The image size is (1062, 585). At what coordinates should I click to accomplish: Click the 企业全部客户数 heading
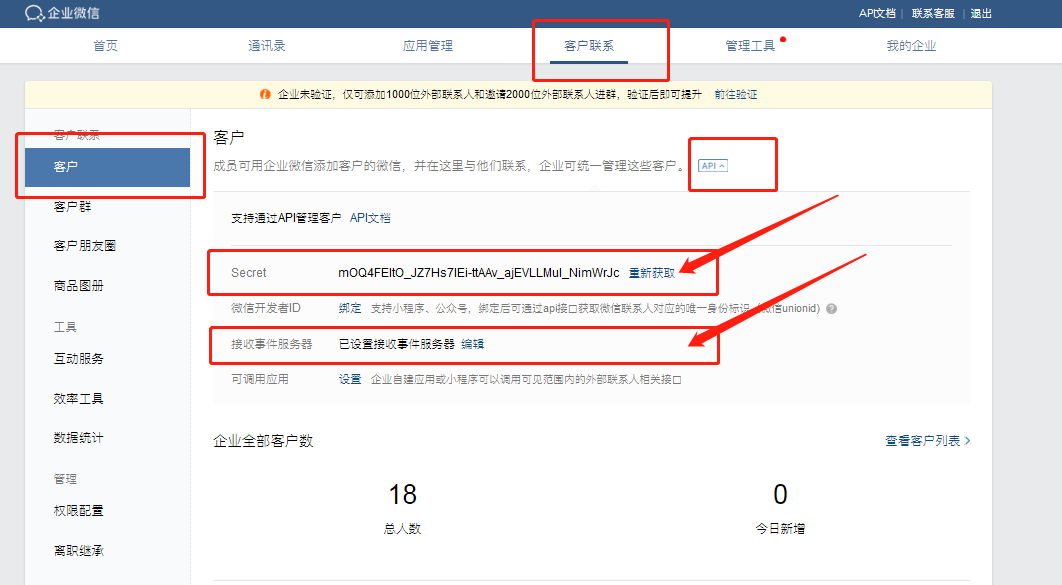[x=263, y=441]
